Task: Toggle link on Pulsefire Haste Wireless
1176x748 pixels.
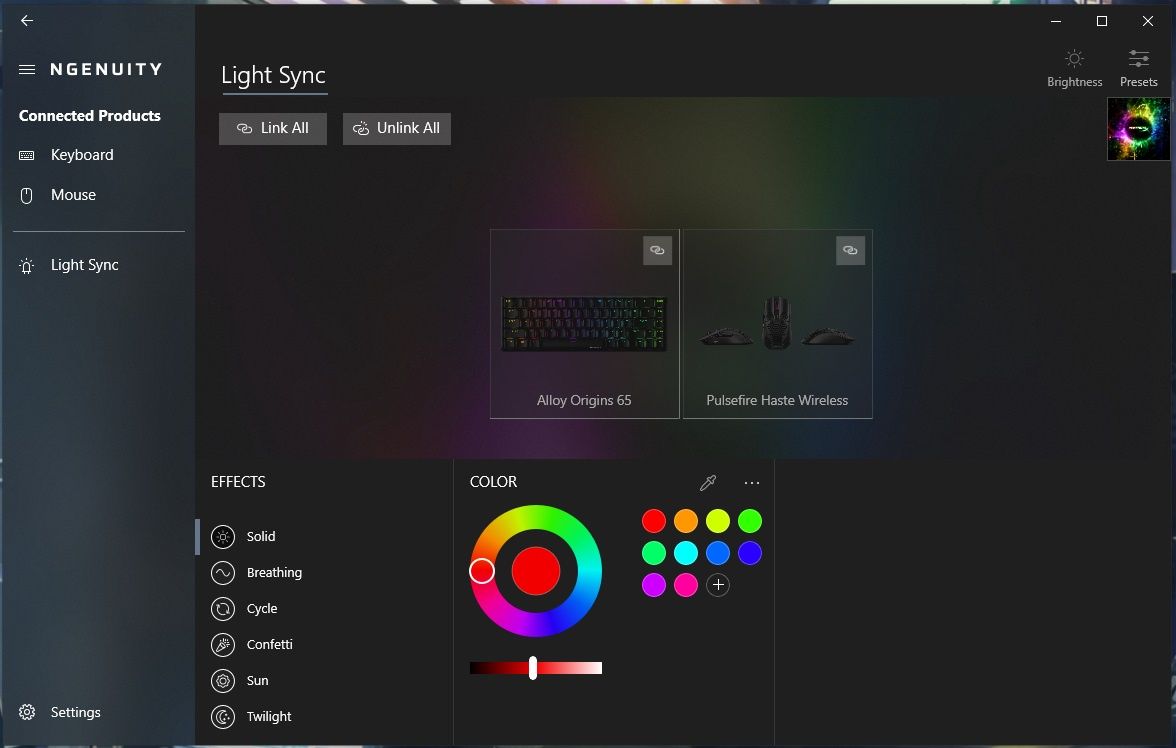Action: point(850,251)
